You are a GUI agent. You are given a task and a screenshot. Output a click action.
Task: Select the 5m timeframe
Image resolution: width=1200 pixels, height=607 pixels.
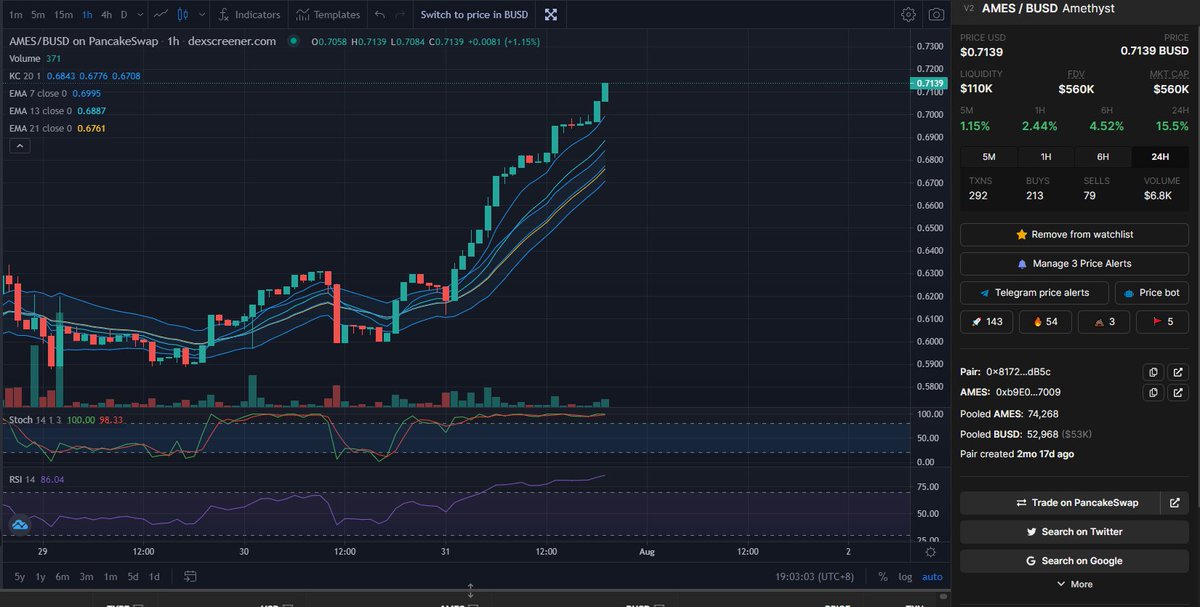(x=38, y=15)
